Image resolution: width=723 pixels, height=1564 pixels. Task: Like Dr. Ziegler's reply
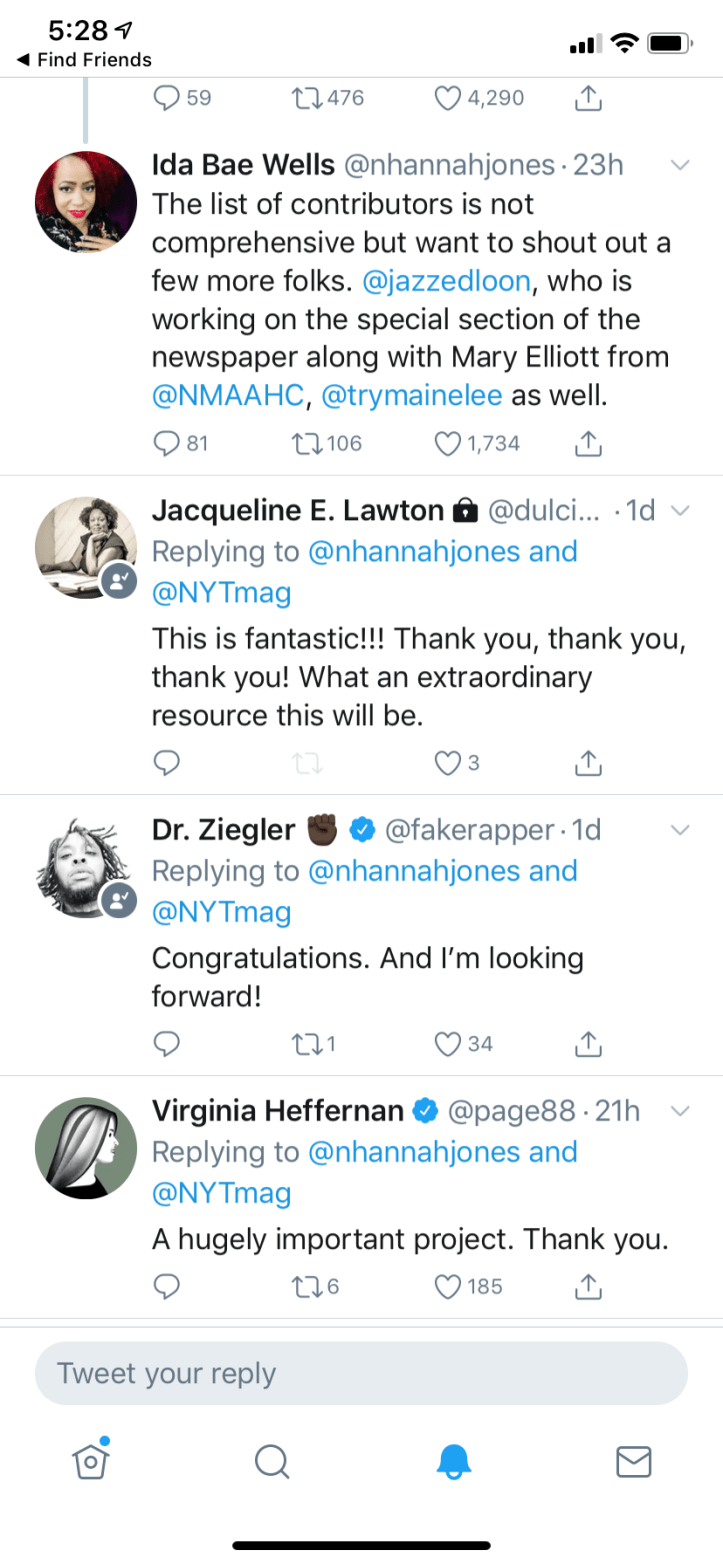[449, 1044]
